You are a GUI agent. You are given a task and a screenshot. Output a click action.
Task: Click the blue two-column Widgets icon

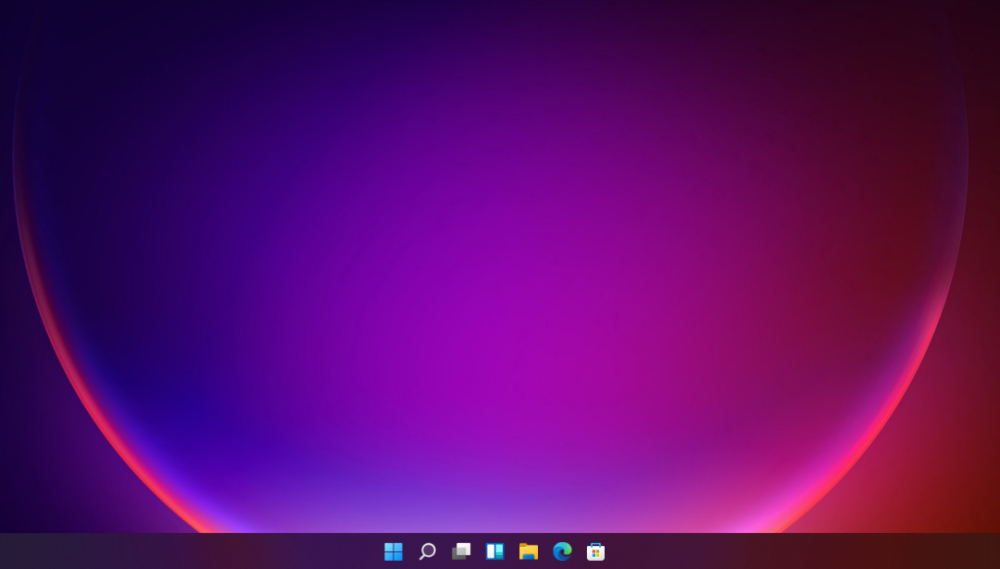click(x=495, y=551)
